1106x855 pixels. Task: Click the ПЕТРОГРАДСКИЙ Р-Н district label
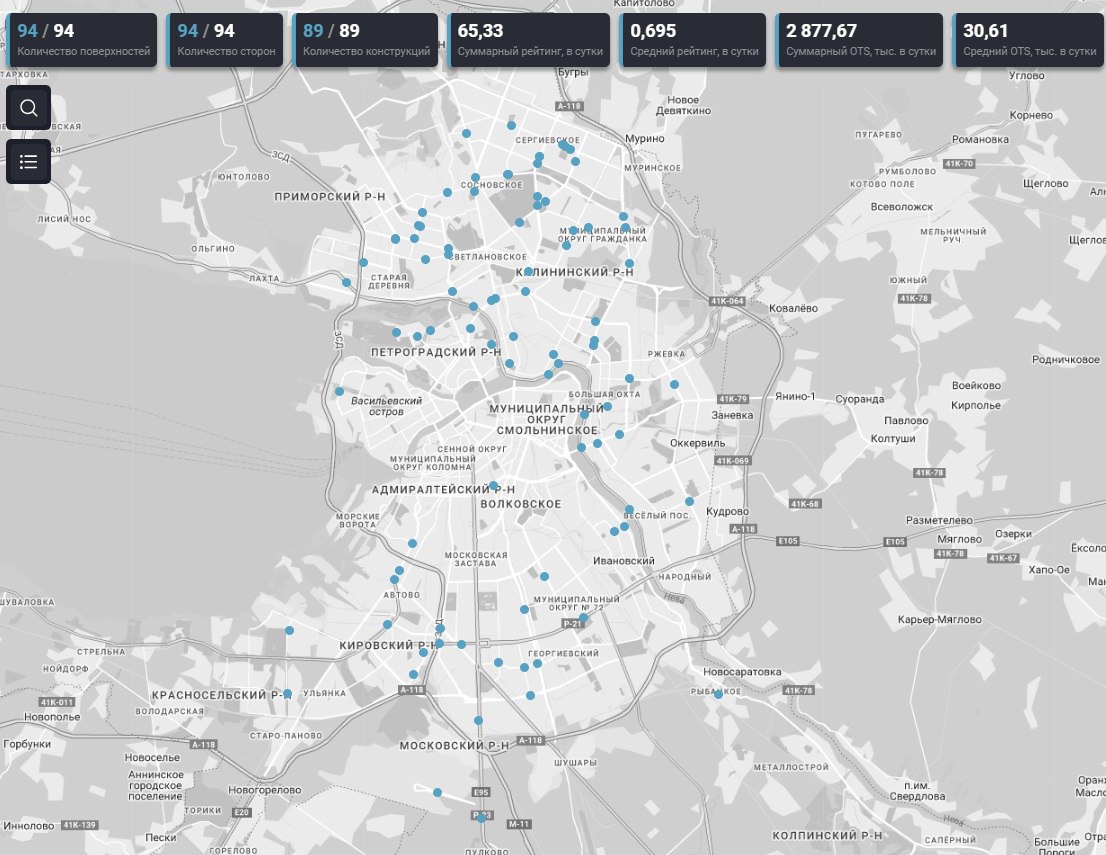(436, 351)
